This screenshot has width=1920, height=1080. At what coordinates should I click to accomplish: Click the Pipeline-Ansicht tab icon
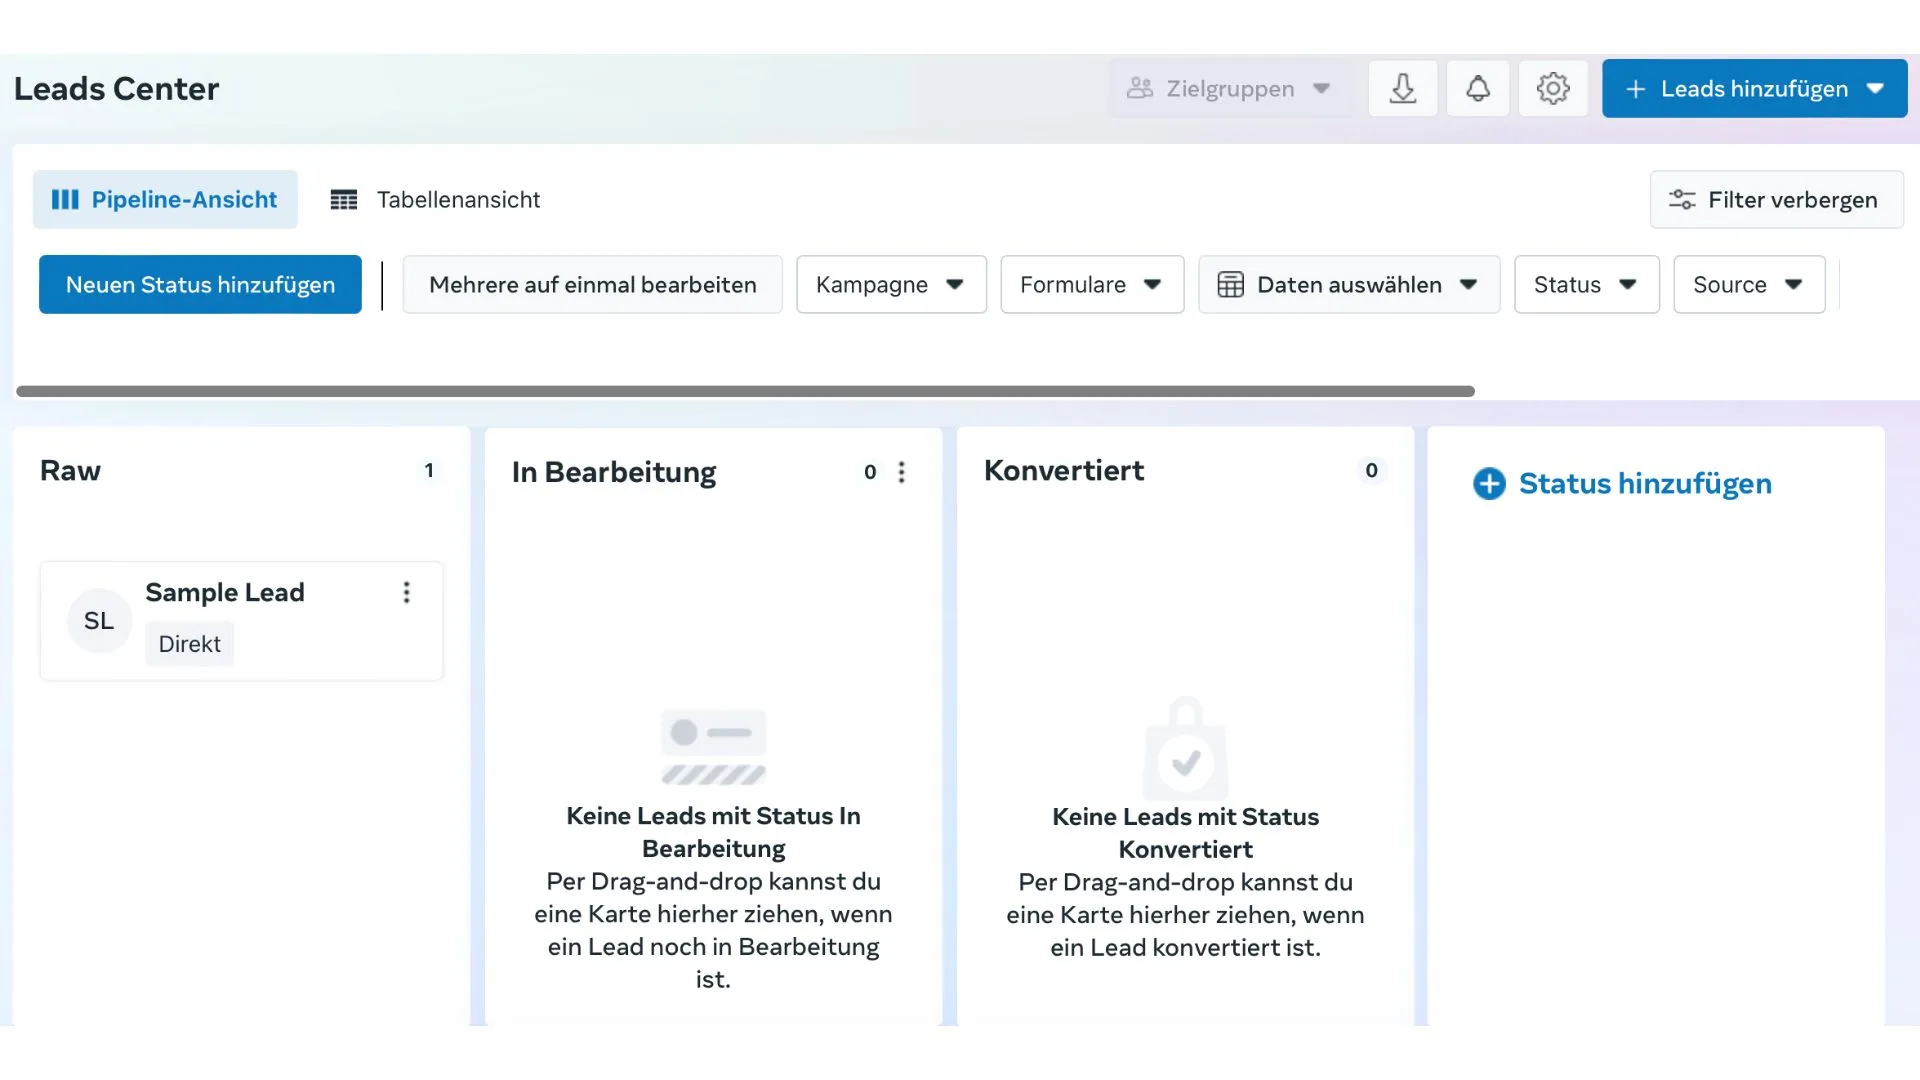(65, 199)
